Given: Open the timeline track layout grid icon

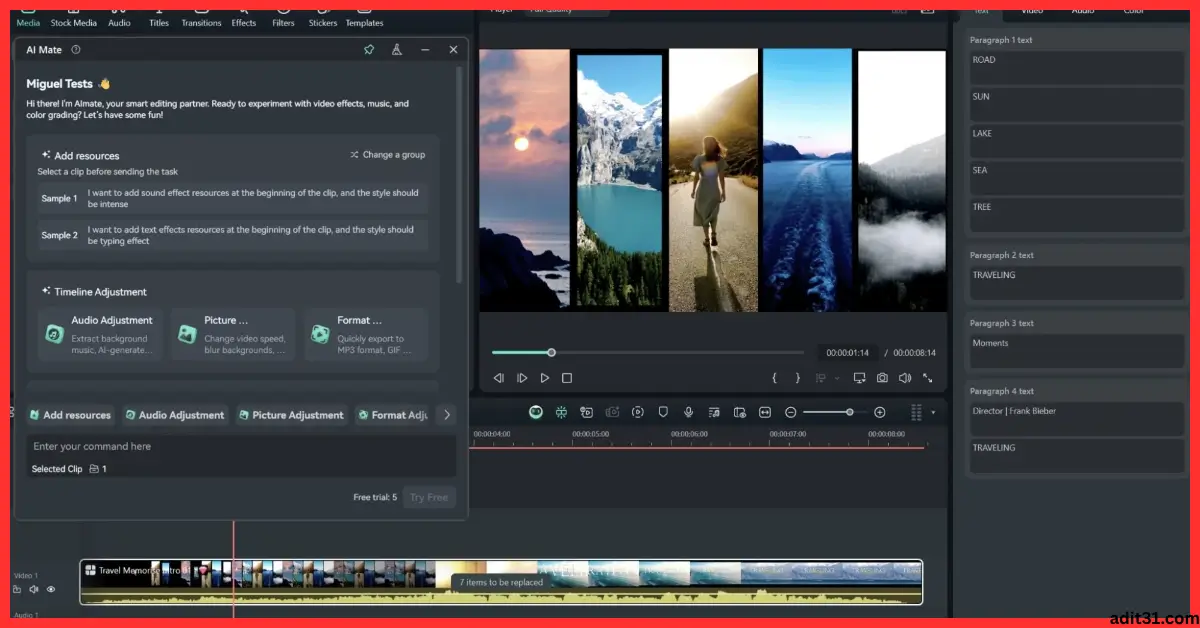Looking at the screenshot, I should pyautogui.click(x=916, y=412).
